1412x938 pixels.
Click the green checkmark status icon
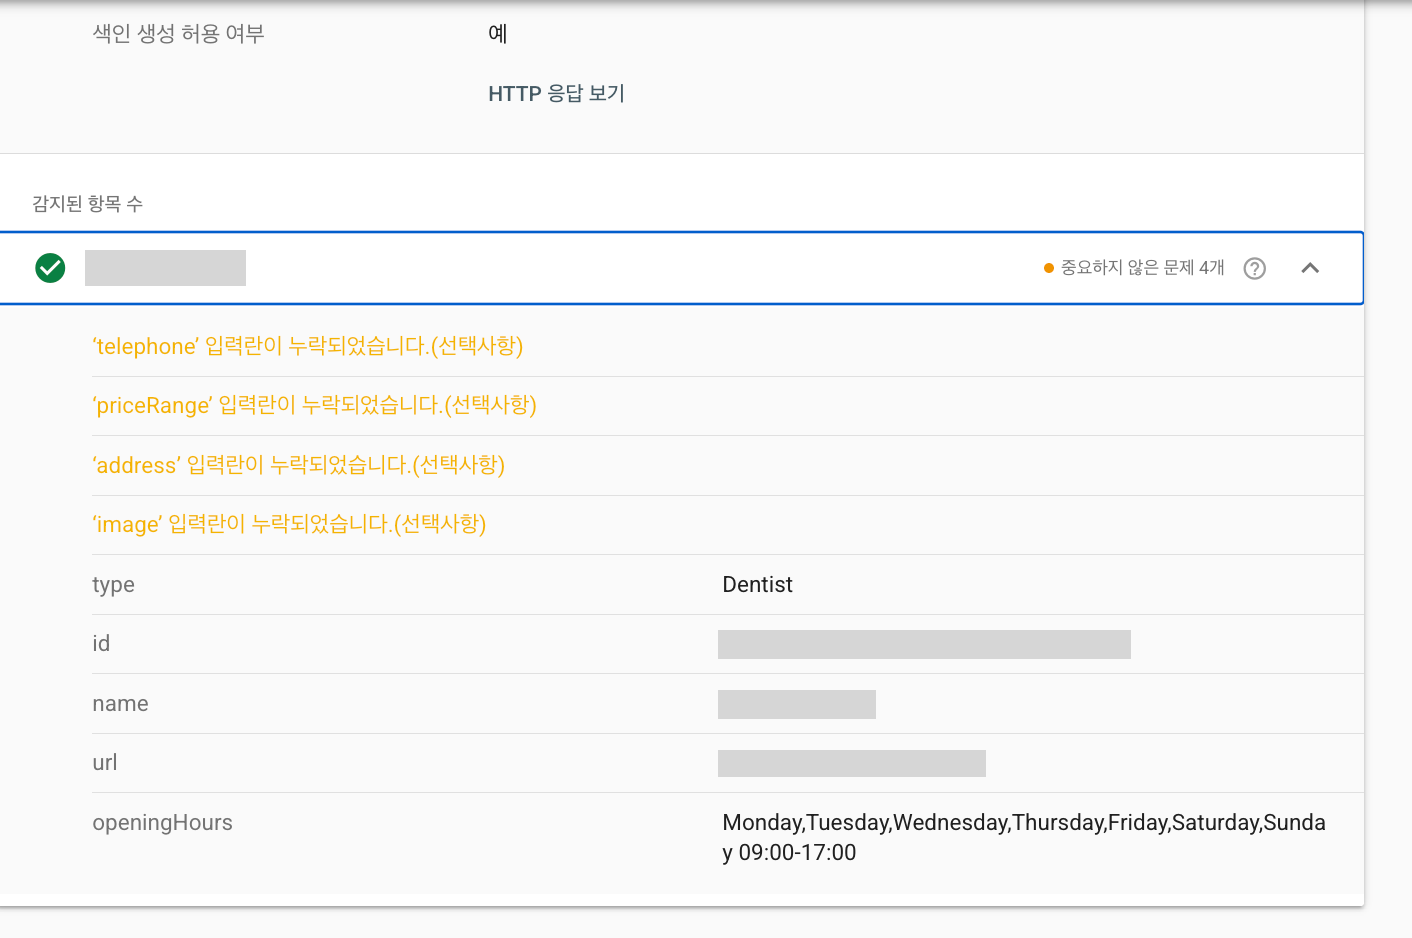(50, 268)
